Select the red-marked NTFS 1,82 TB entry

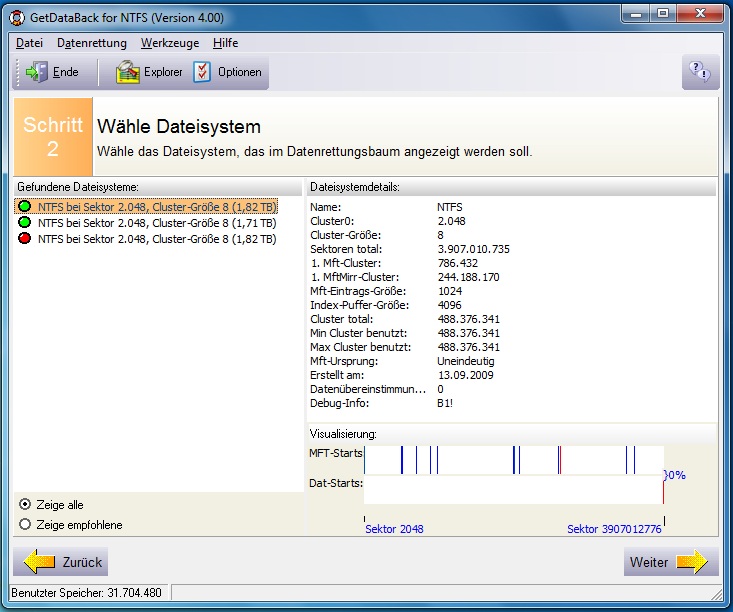[x=147, y=239]
